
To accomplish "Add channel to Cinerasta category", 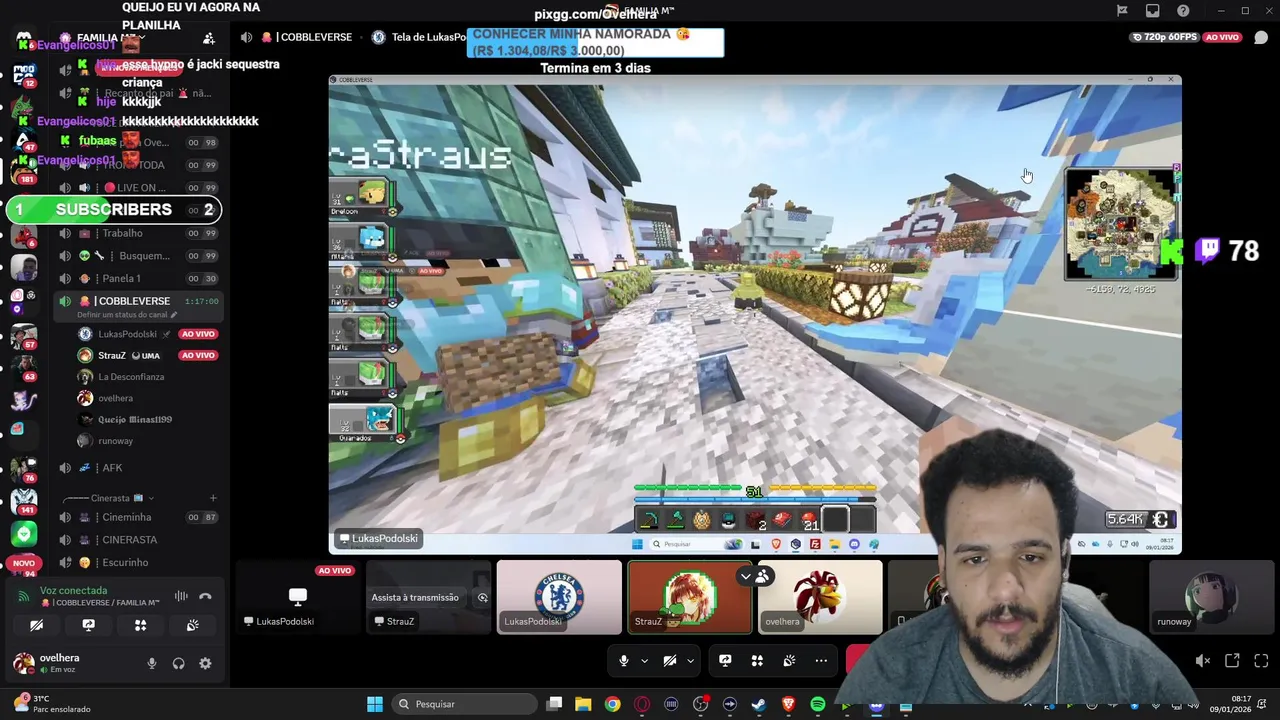I will point(213,498).
